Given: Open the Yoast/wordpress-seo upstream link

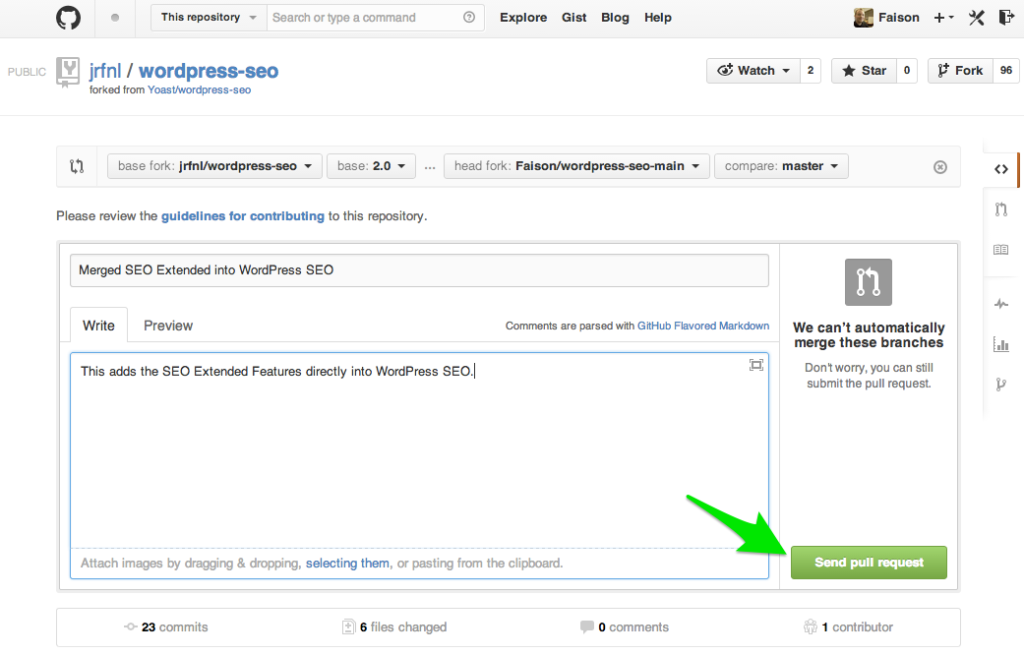Looking at the screenshot, I should click(199, 90).
